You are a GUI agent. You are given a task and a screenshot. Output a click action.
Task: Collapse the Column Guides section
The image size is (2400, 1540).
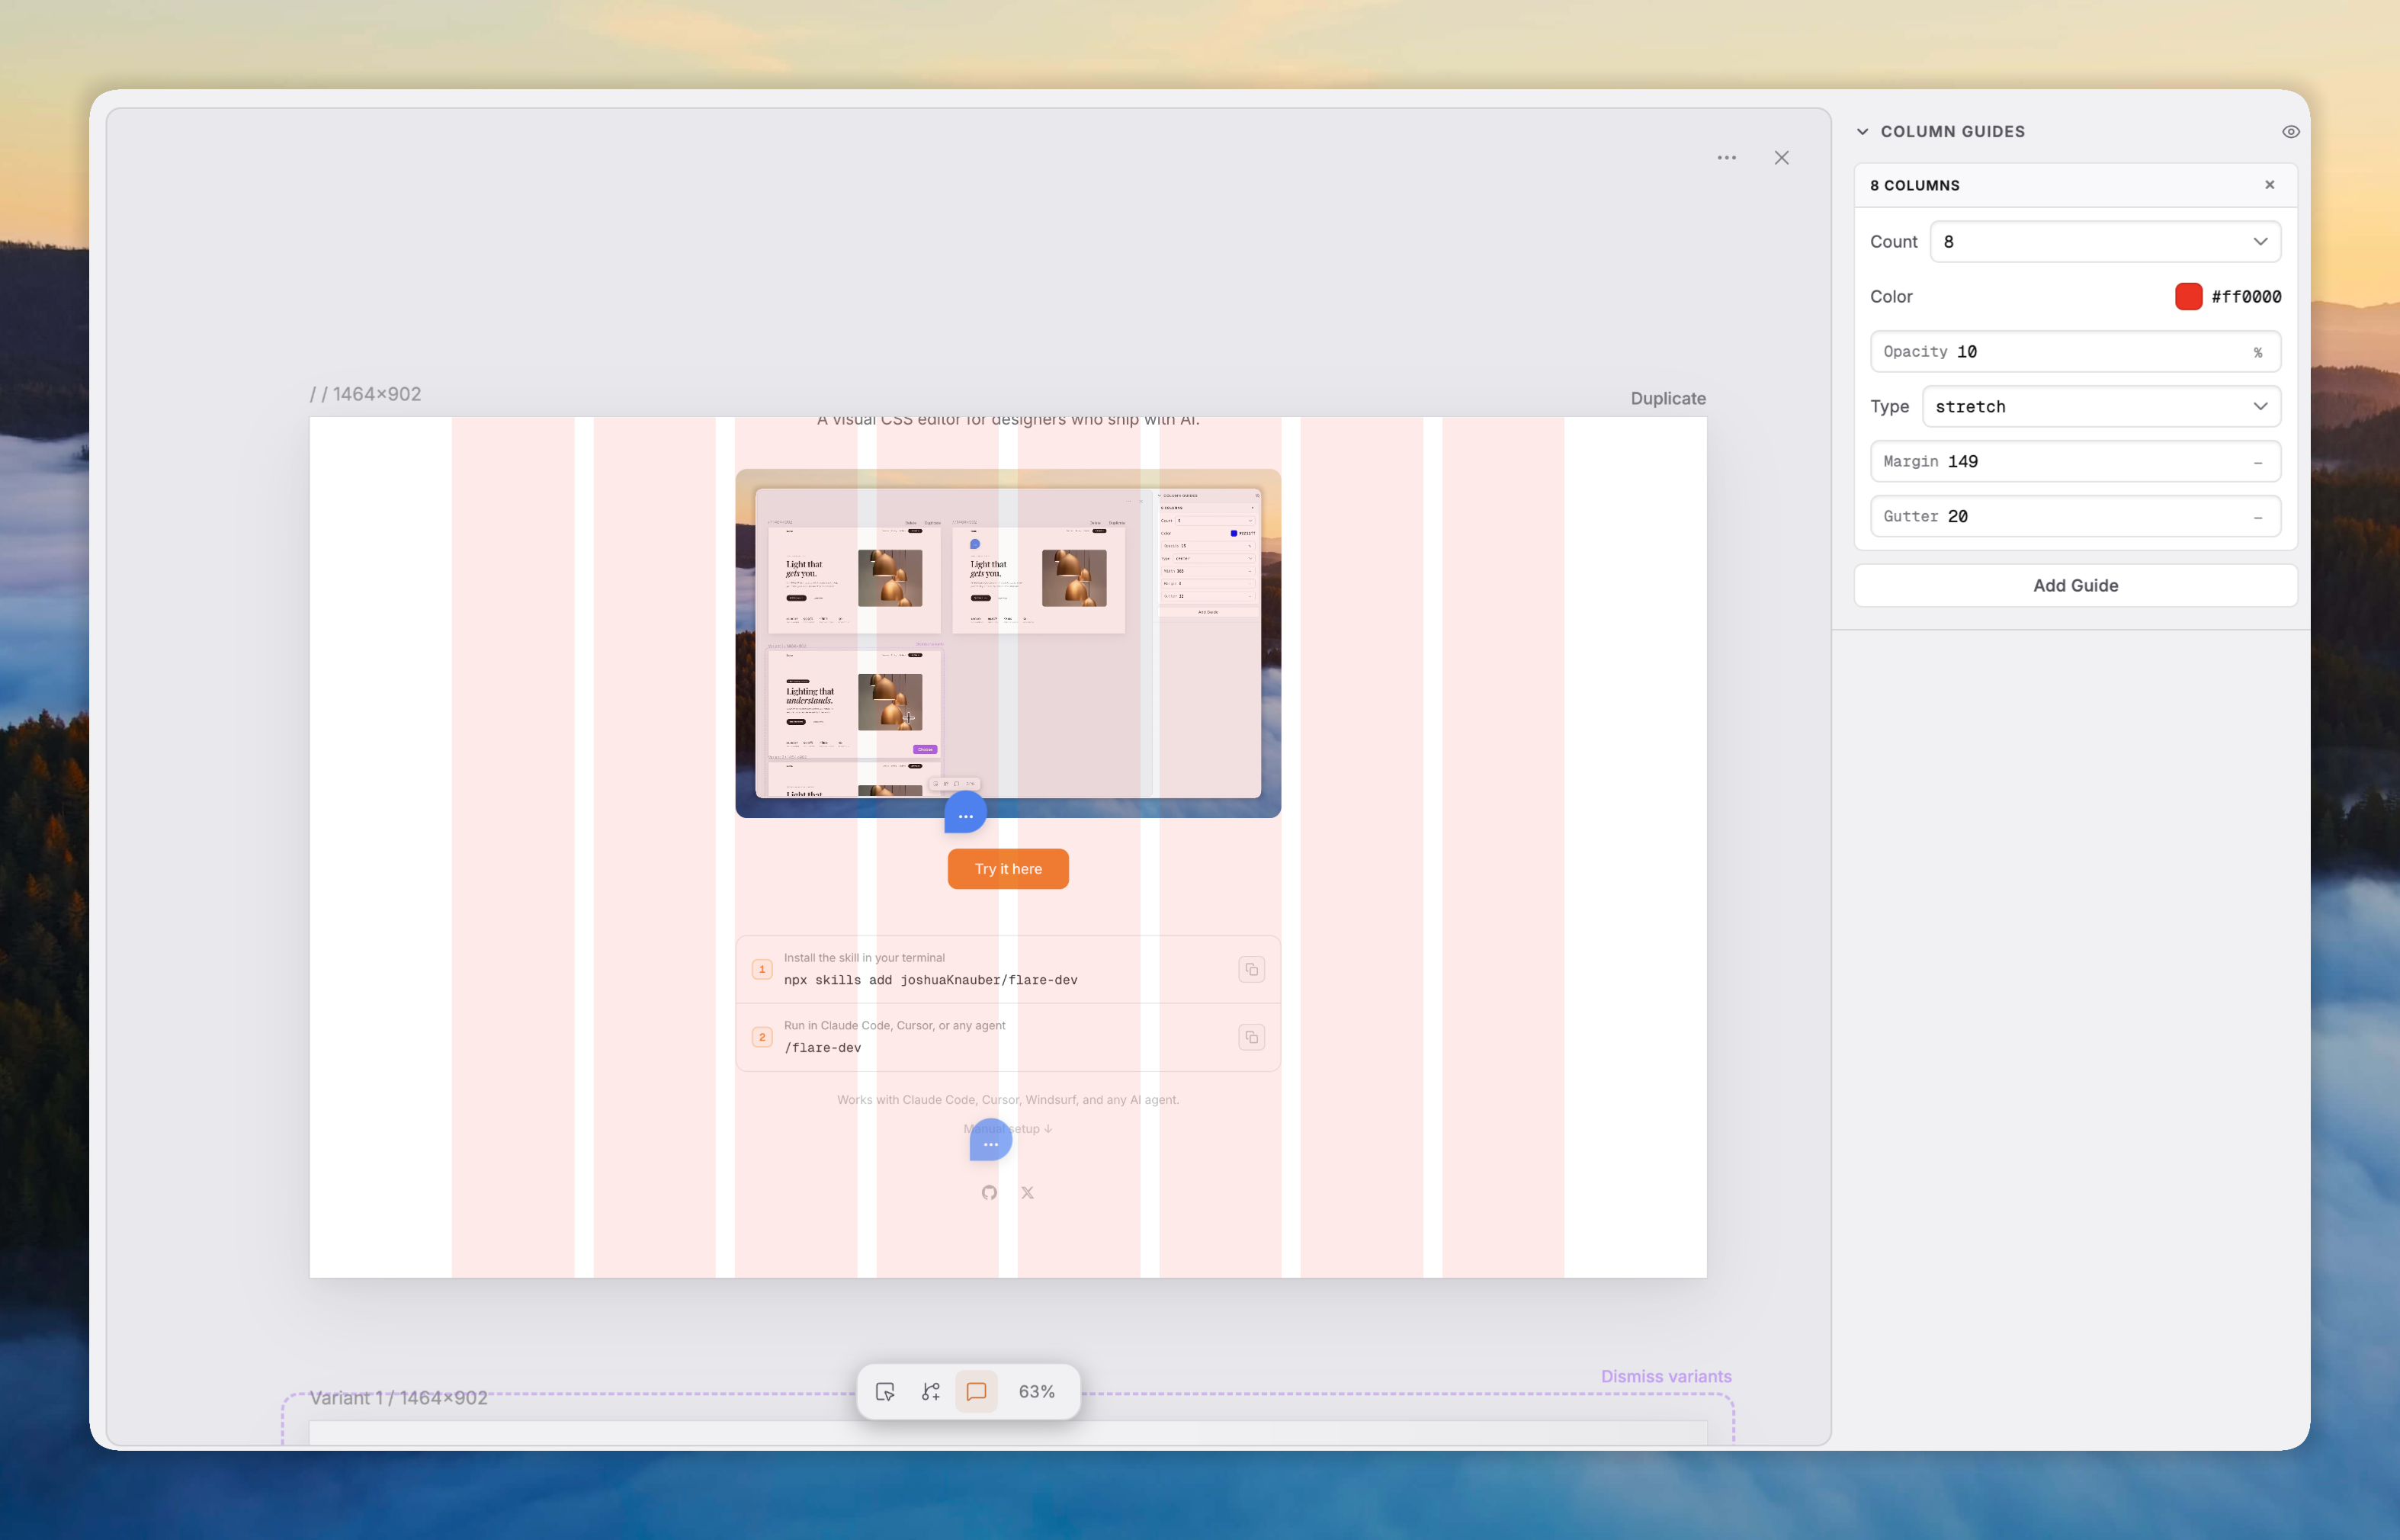click(1862, 132)
